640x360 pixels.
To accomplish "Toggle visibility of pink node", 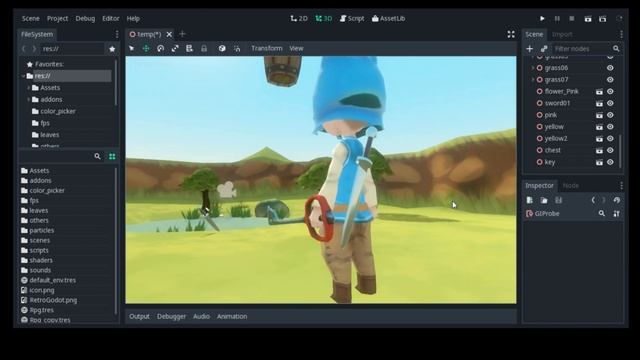I will point(610,115).
